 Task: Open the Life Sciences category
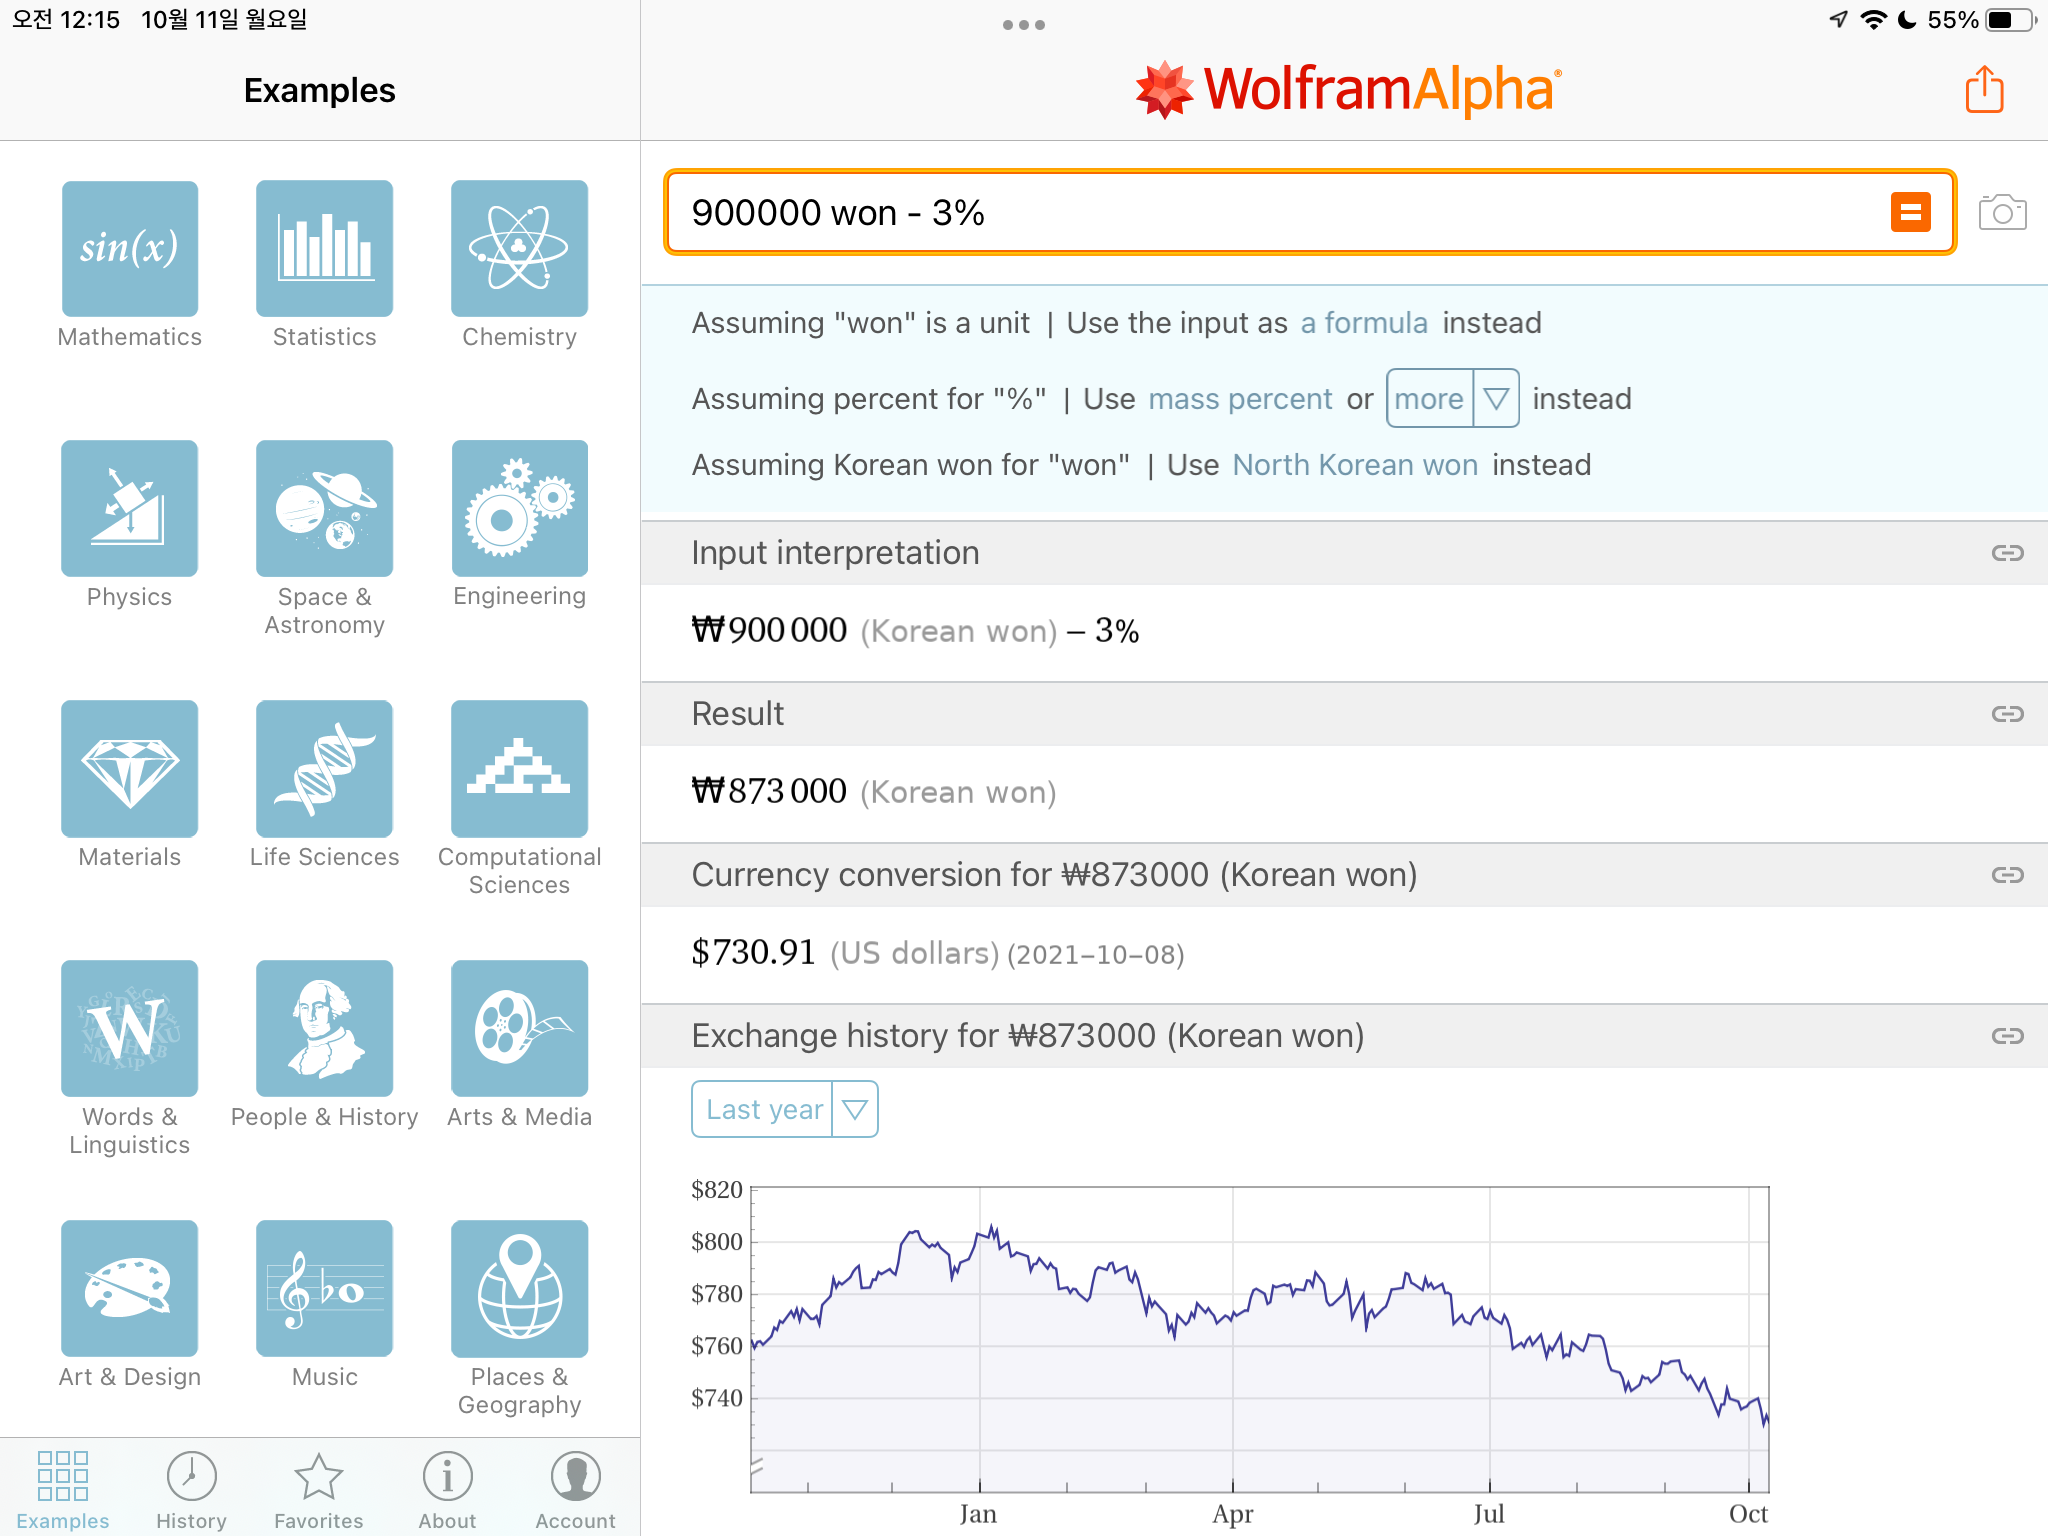point(324,769)
